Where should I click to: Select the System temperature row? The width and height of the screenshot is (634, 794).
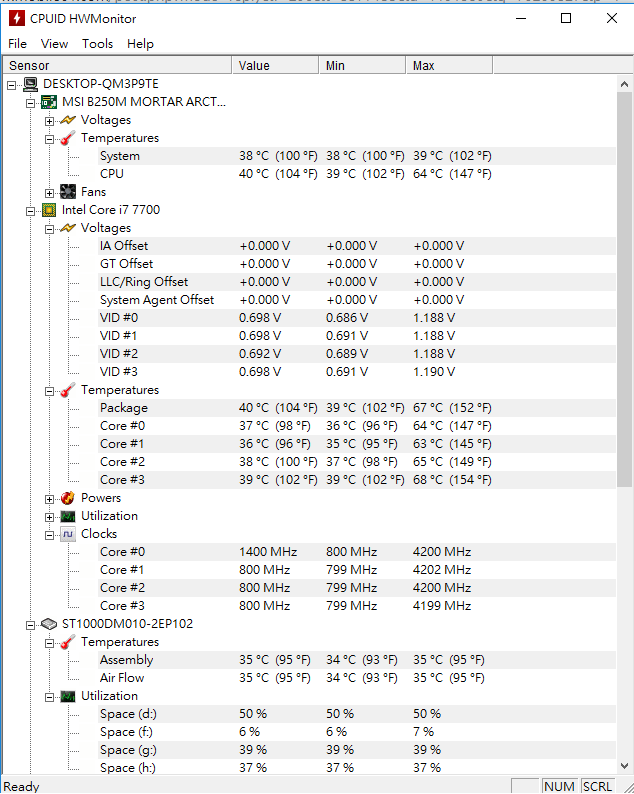pyautogui.click(x=357, y=156)
